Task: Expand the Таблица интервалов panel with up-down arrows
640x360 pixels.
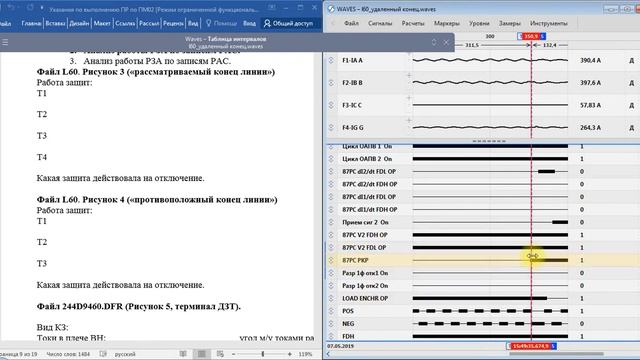Action: pos(434,42)
